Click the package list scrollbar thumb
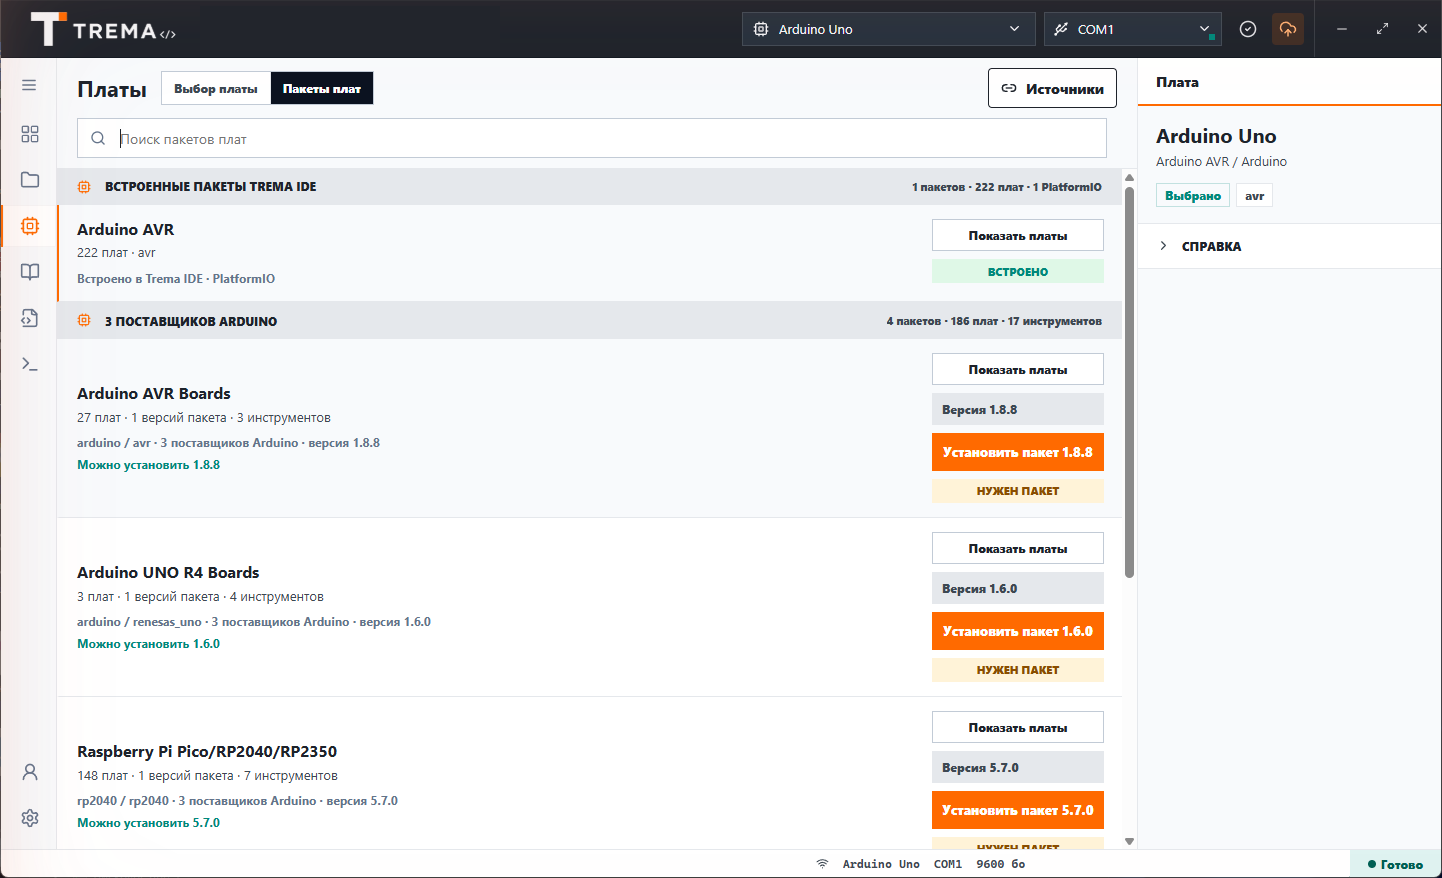This screenshot has width=1442, height=878. click(x=1130, y=382)
